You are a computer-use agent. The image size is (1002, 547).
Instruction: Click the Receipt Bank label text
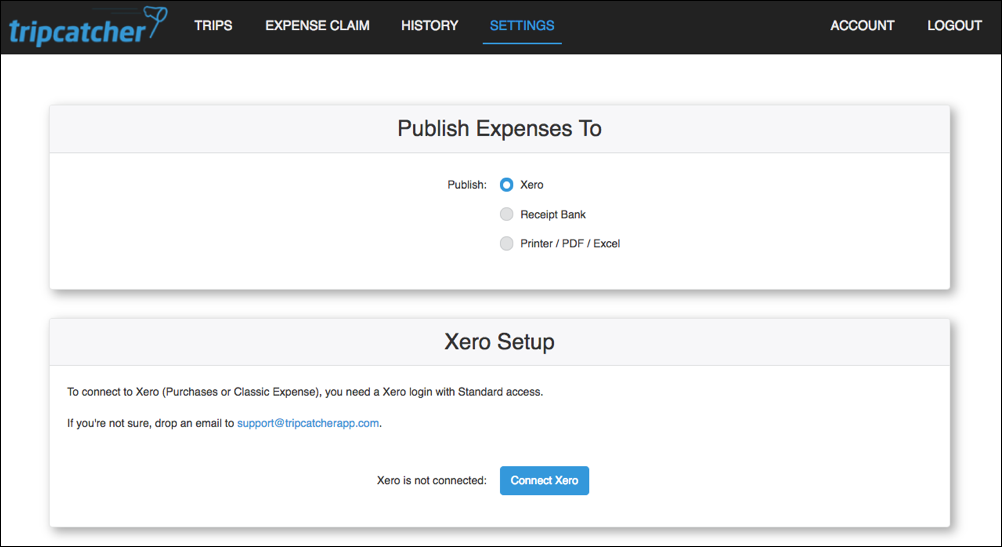click(x=553, y=215)
